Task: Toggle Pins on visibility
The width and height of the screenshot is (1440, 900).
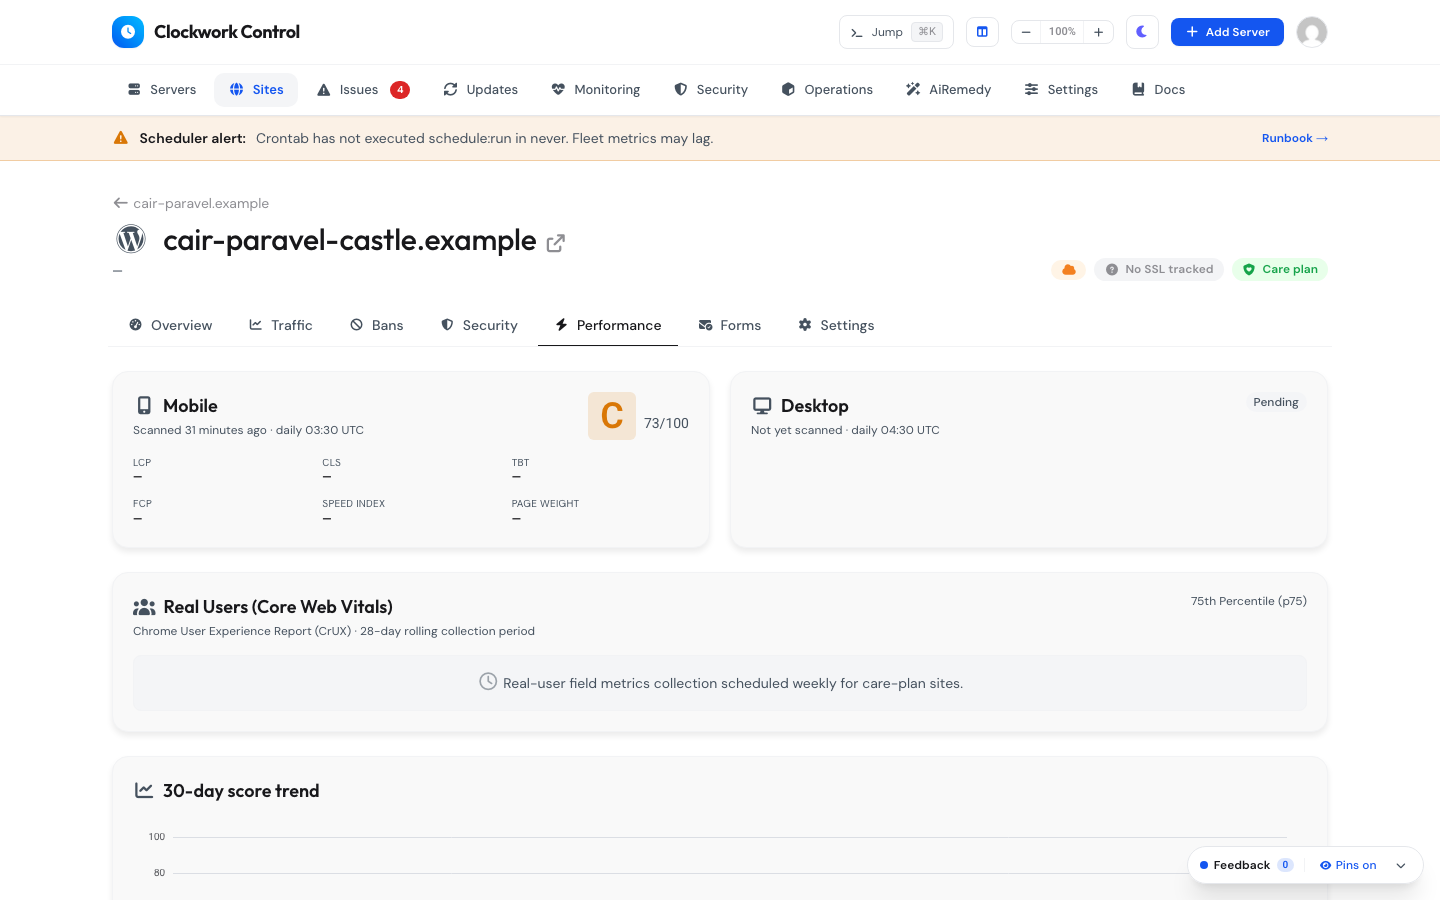Action: [x=1348, y=865]
